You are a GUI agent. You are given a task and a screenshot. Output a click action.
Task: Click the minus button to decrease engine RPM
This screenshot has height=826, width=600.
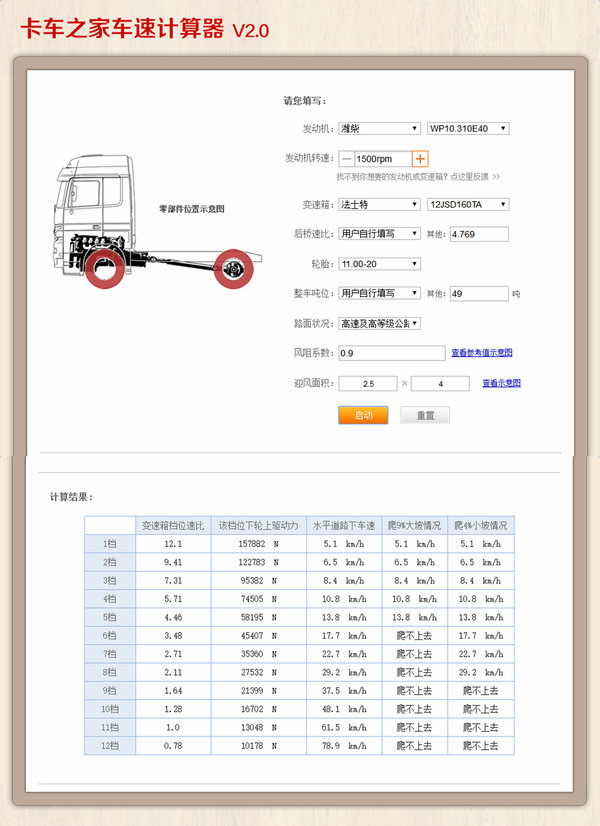click(346, 159)
